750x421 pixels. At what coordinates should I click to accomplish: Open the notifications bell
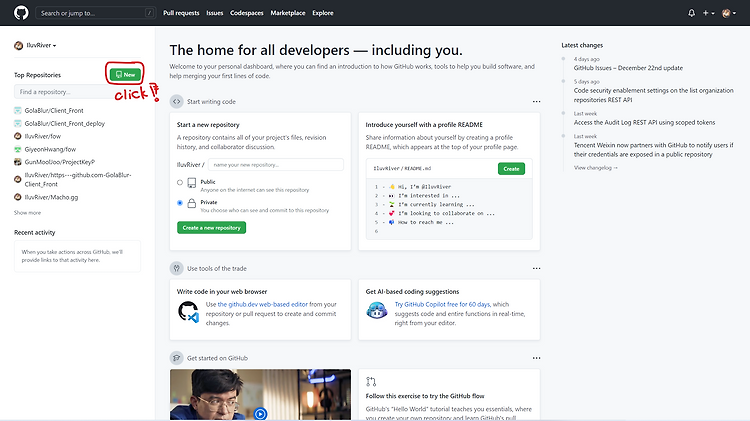[x=691, y=13]
